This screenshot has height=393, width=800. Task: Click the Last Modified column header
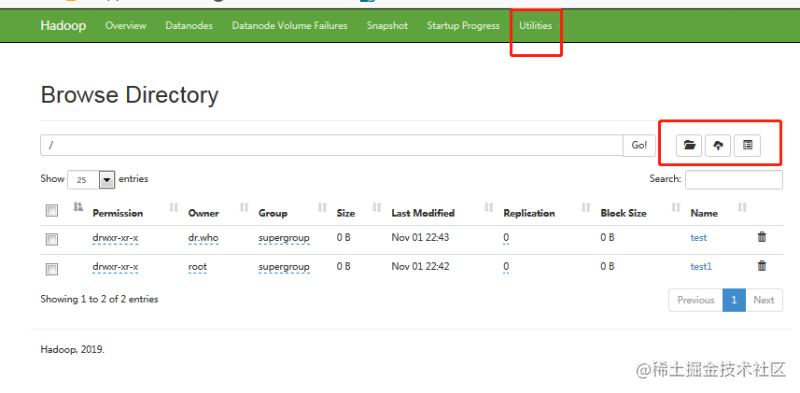coord(423,213)
